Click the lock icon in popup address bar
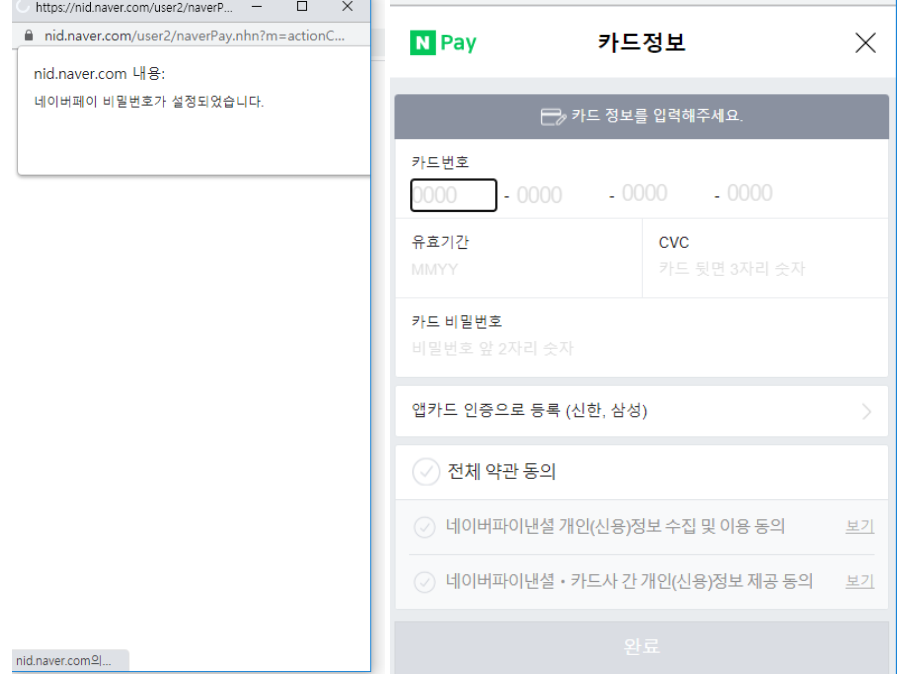 29,36
